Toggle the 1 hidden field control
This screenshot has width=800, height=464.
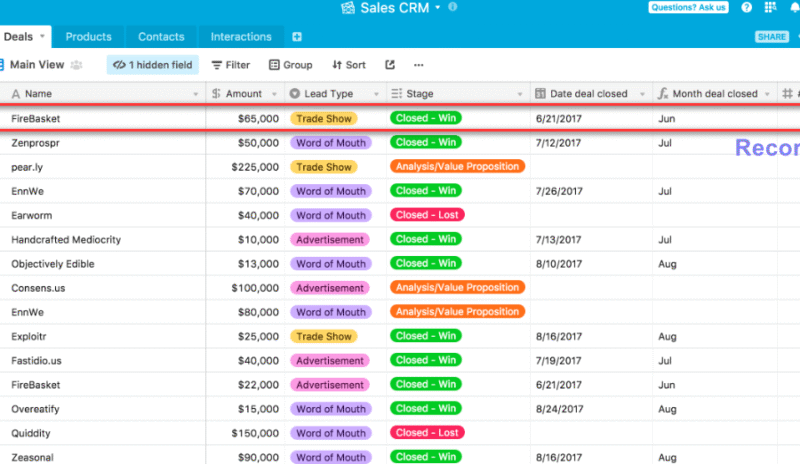coord(152,65)
